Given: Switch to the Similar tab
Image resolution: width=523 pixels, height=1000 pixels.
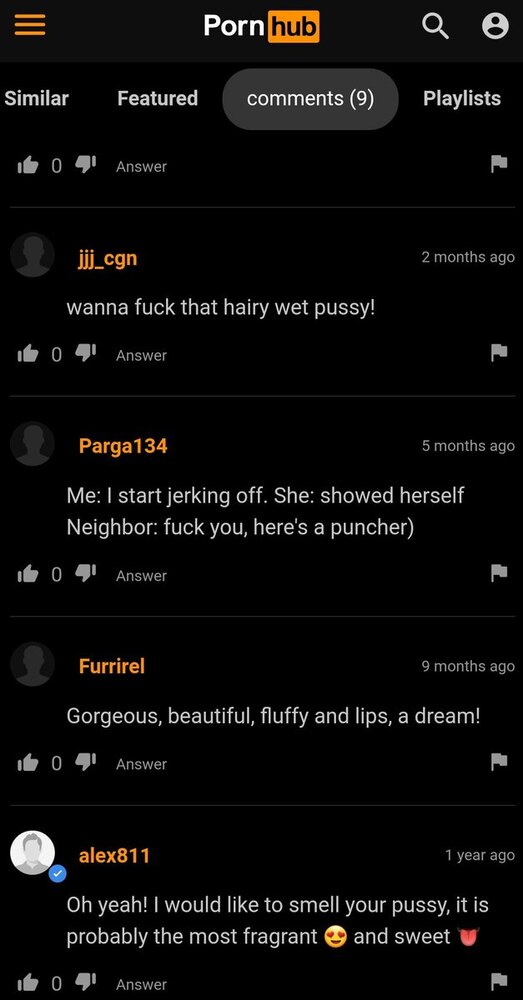Looking at the screenshot, I should point(36,99).
